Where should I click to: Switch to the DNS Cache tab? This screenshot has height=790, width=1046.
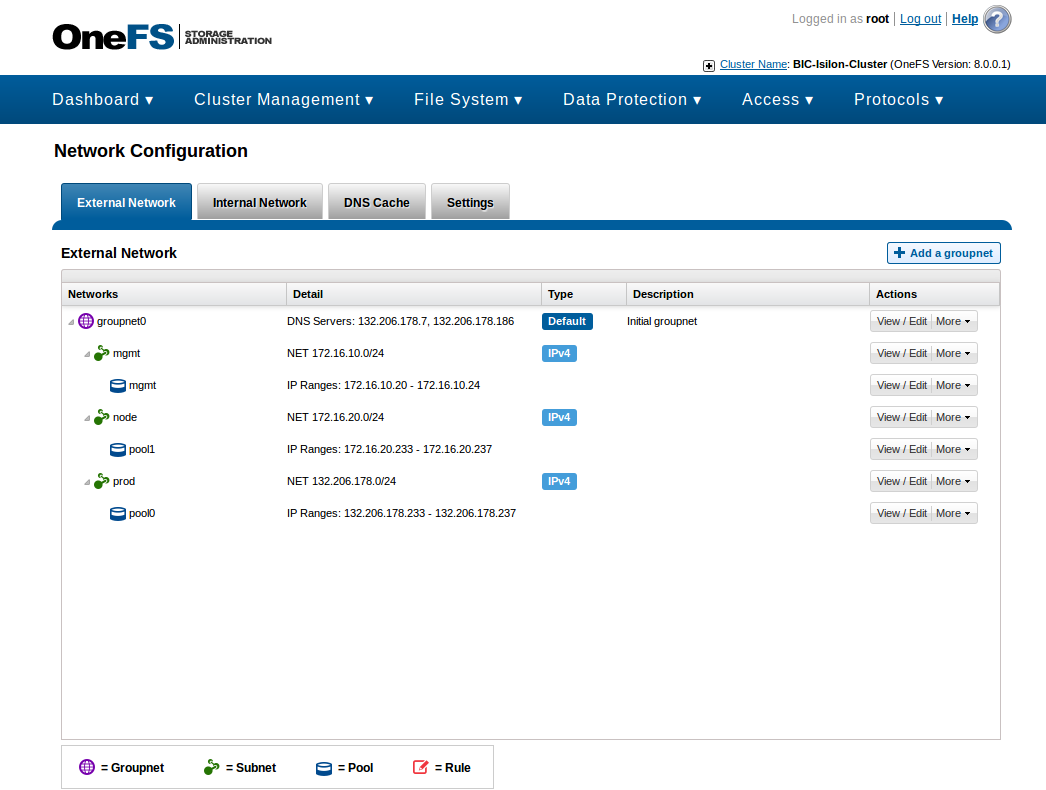click(x=377, y=202)
